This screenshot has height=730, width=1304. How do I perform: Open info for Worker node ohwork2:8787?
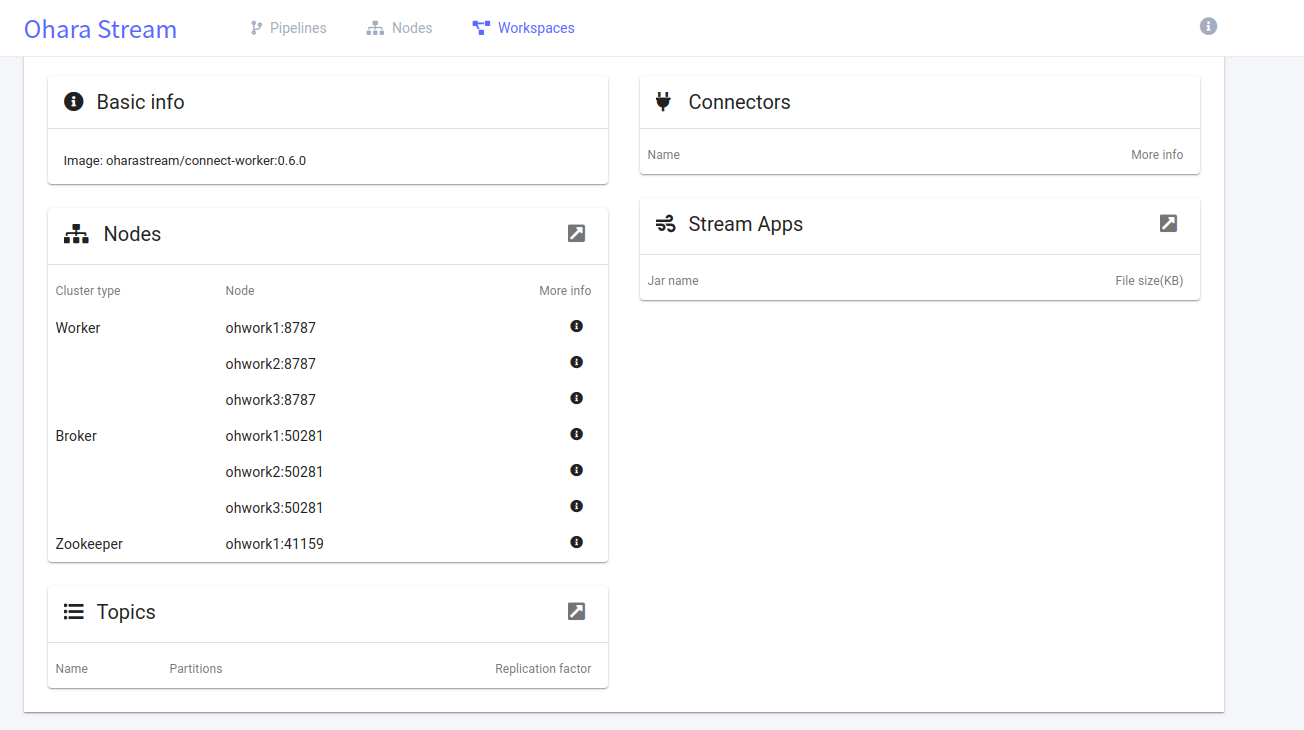576,362
